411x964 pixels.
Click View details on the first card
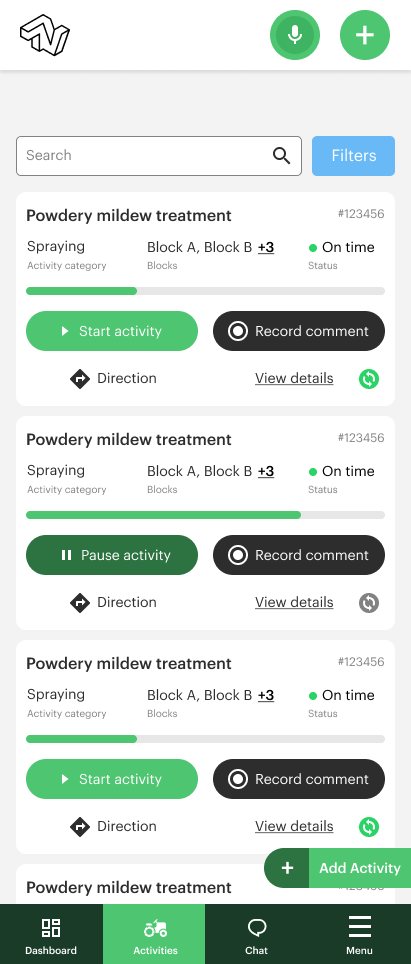294,379
